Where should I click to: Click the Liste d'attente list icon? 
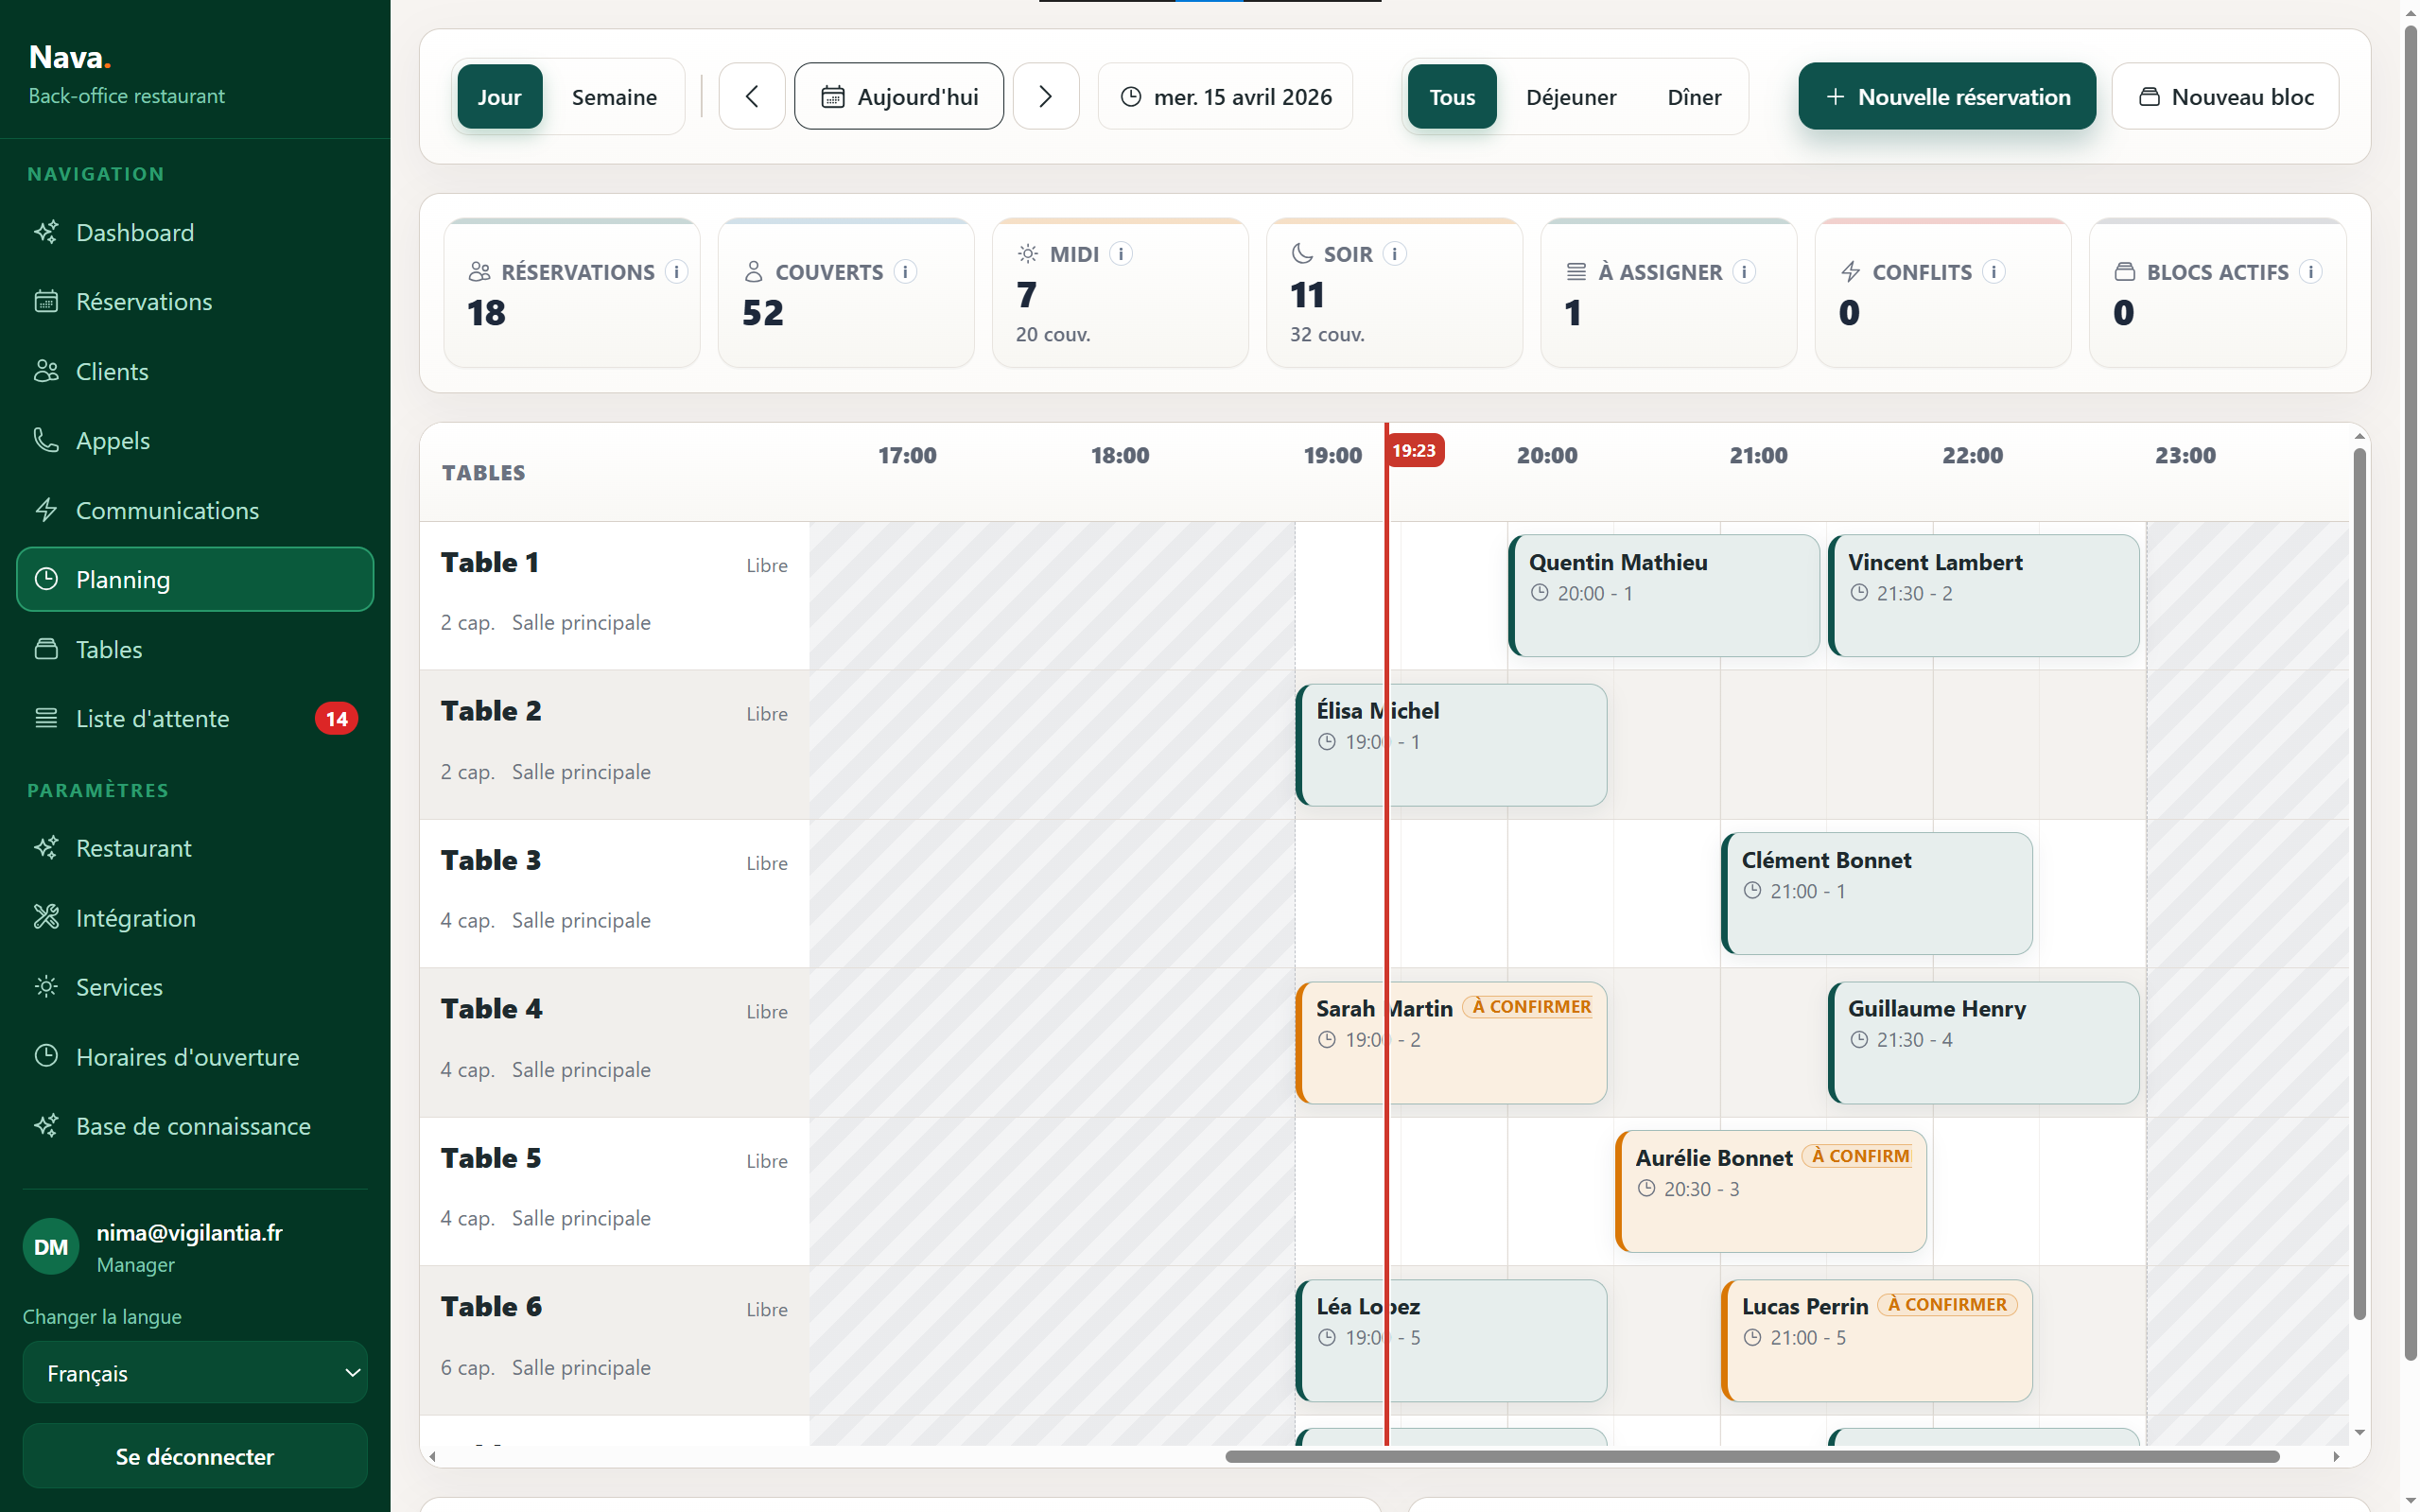[x=46, y=718]
